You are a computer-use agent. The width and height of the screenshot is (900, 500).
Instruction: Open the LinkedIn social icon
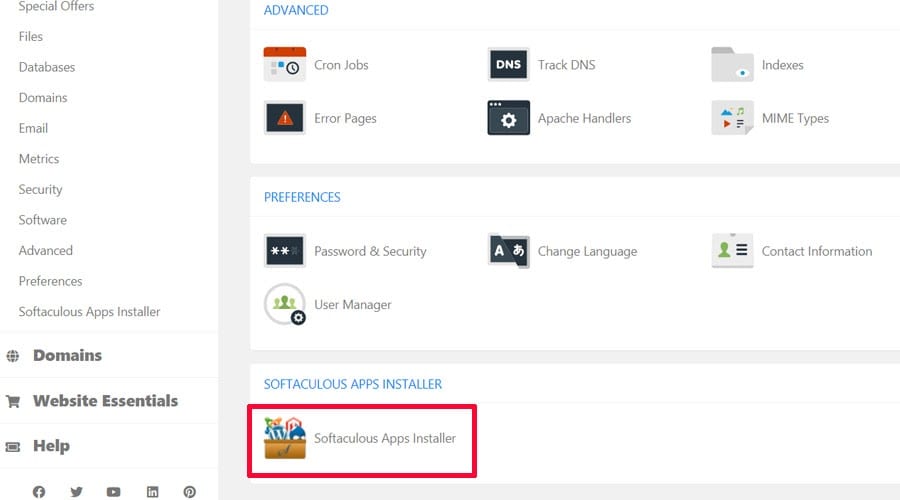pos(152,492)
